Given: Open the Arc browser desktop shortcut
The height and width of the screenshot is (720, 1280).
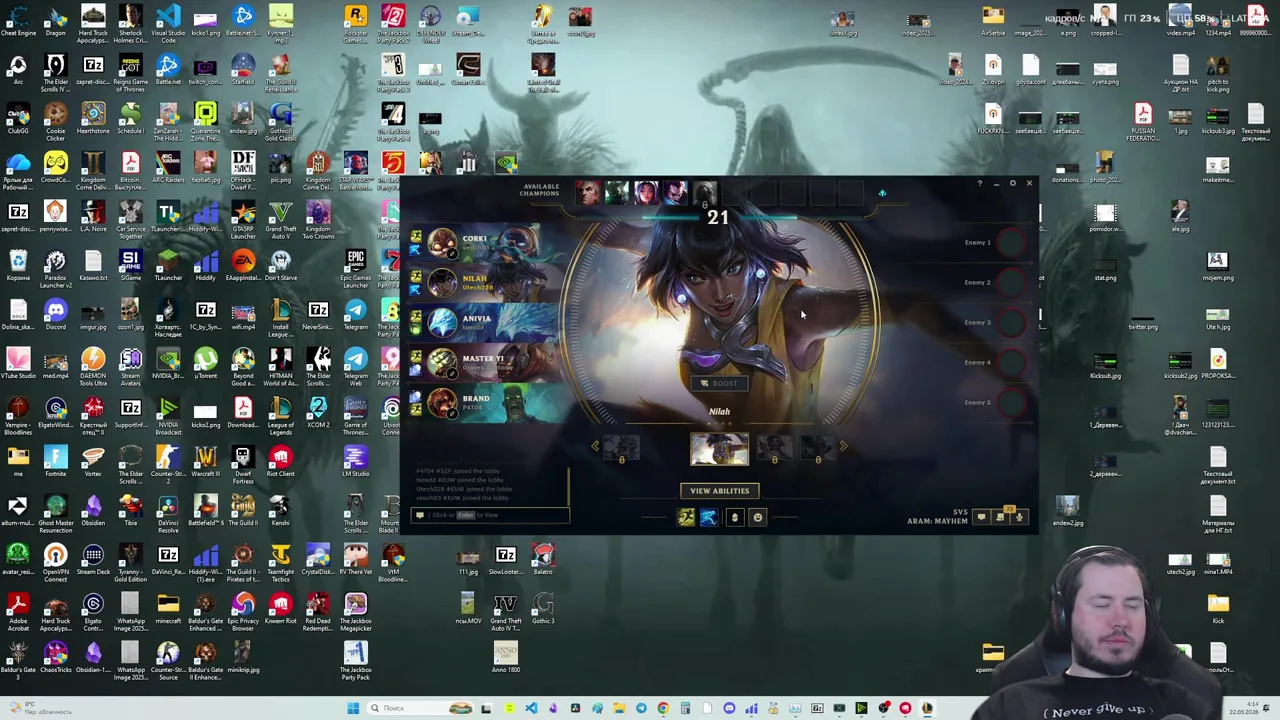Looking at the screenshot, I should [18, 70].
